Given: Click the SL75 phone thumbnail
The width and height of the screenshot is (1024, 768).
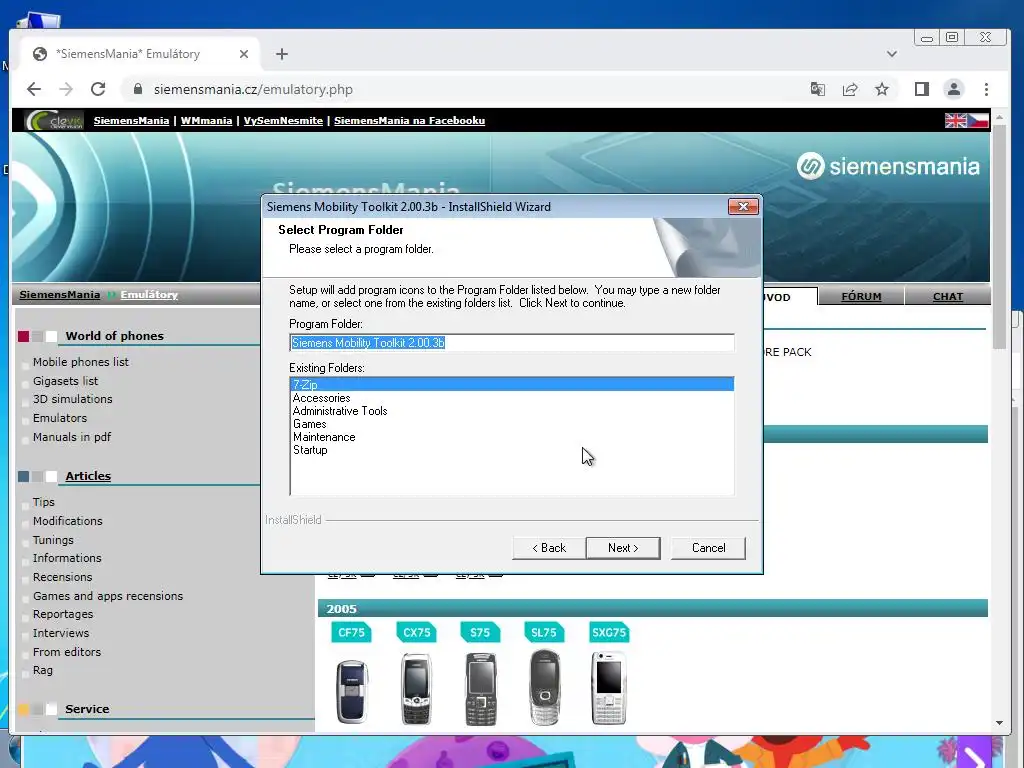Looking at the screenshot, I should tap(545, 688).
